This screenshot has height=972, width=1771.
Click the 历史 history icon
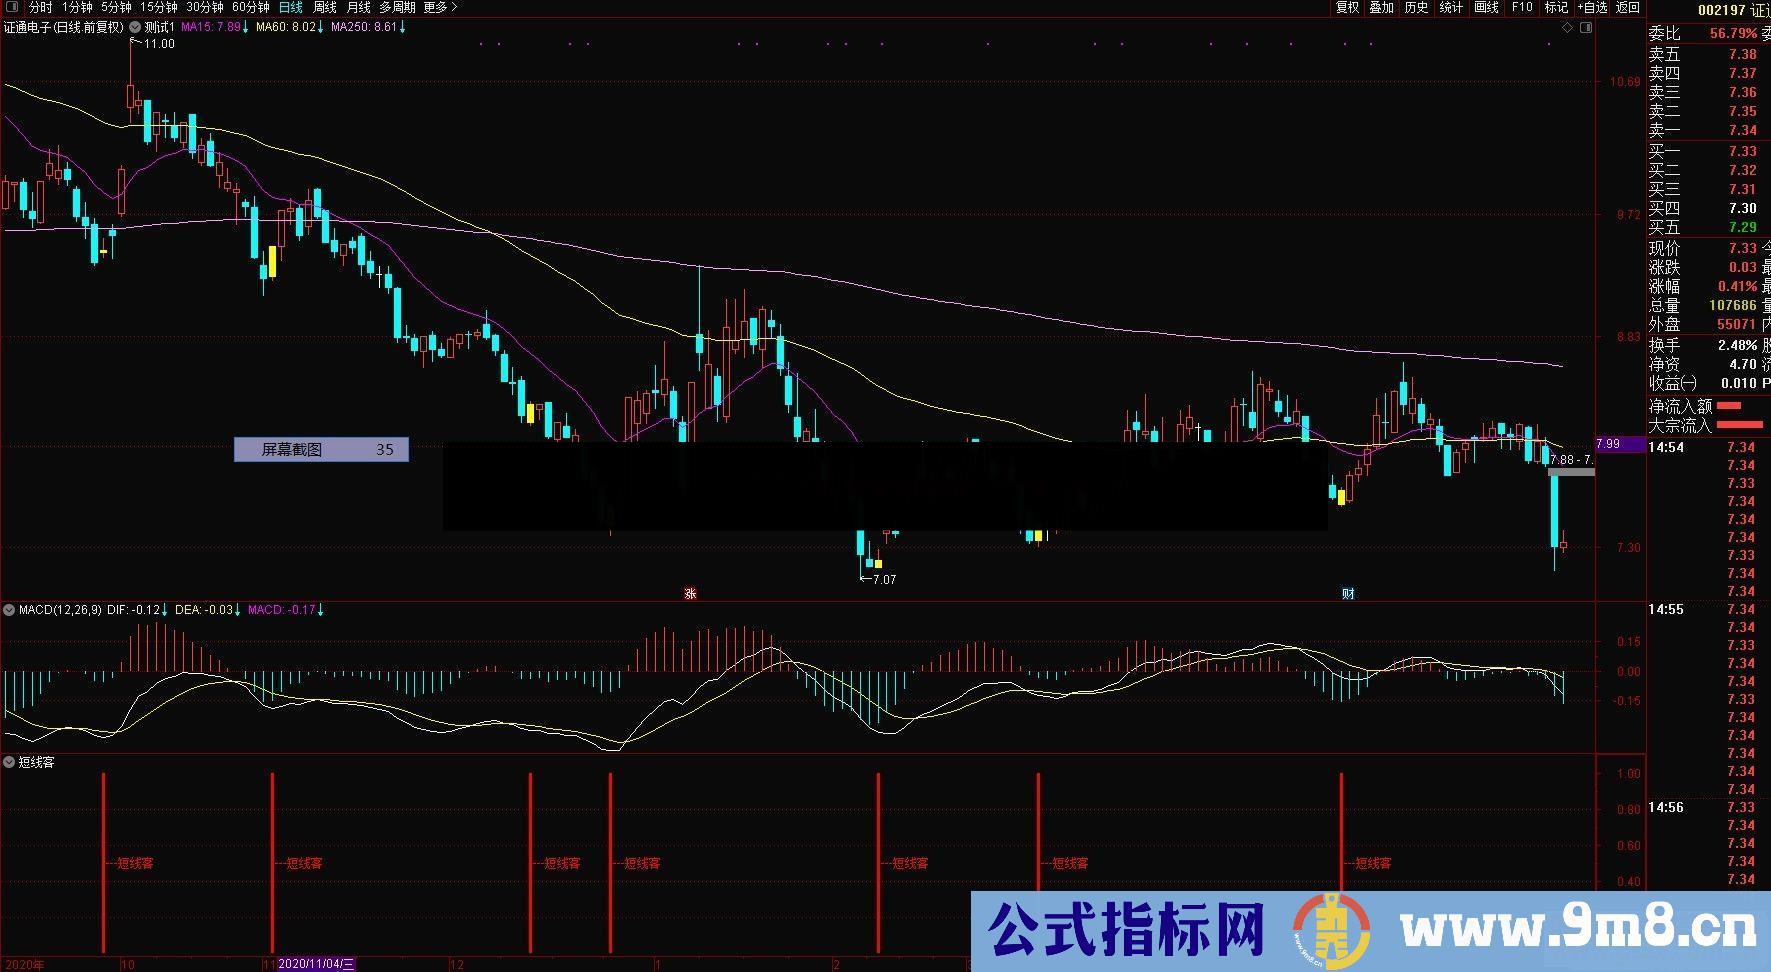coord(1417,7)
